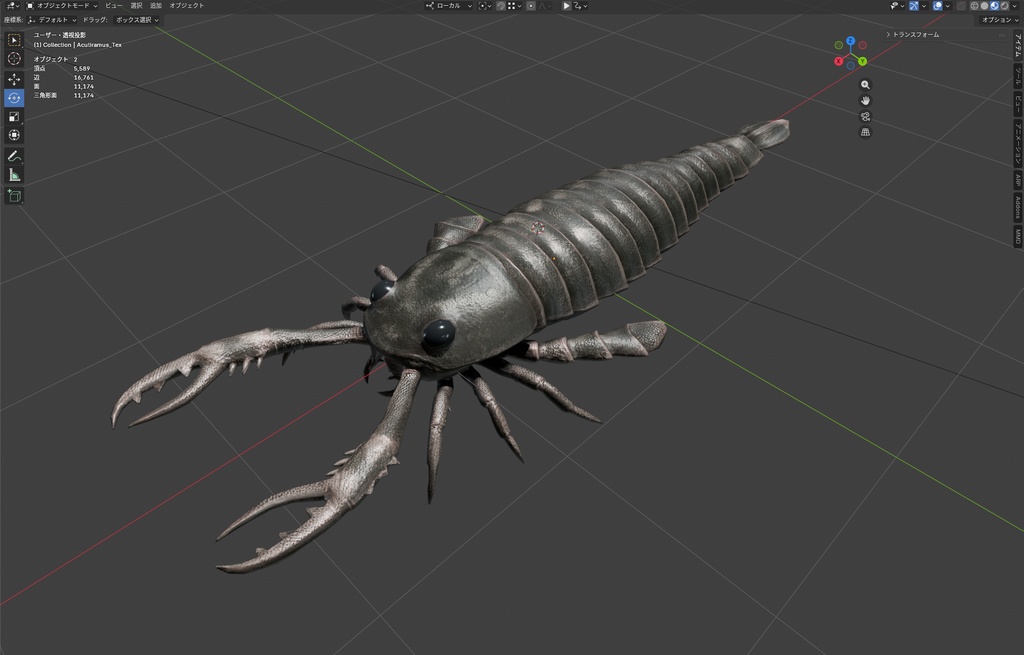Open オブジェクトモード mode dropdown
Viewport: 1024px width, 655px height.
(61, 6)
